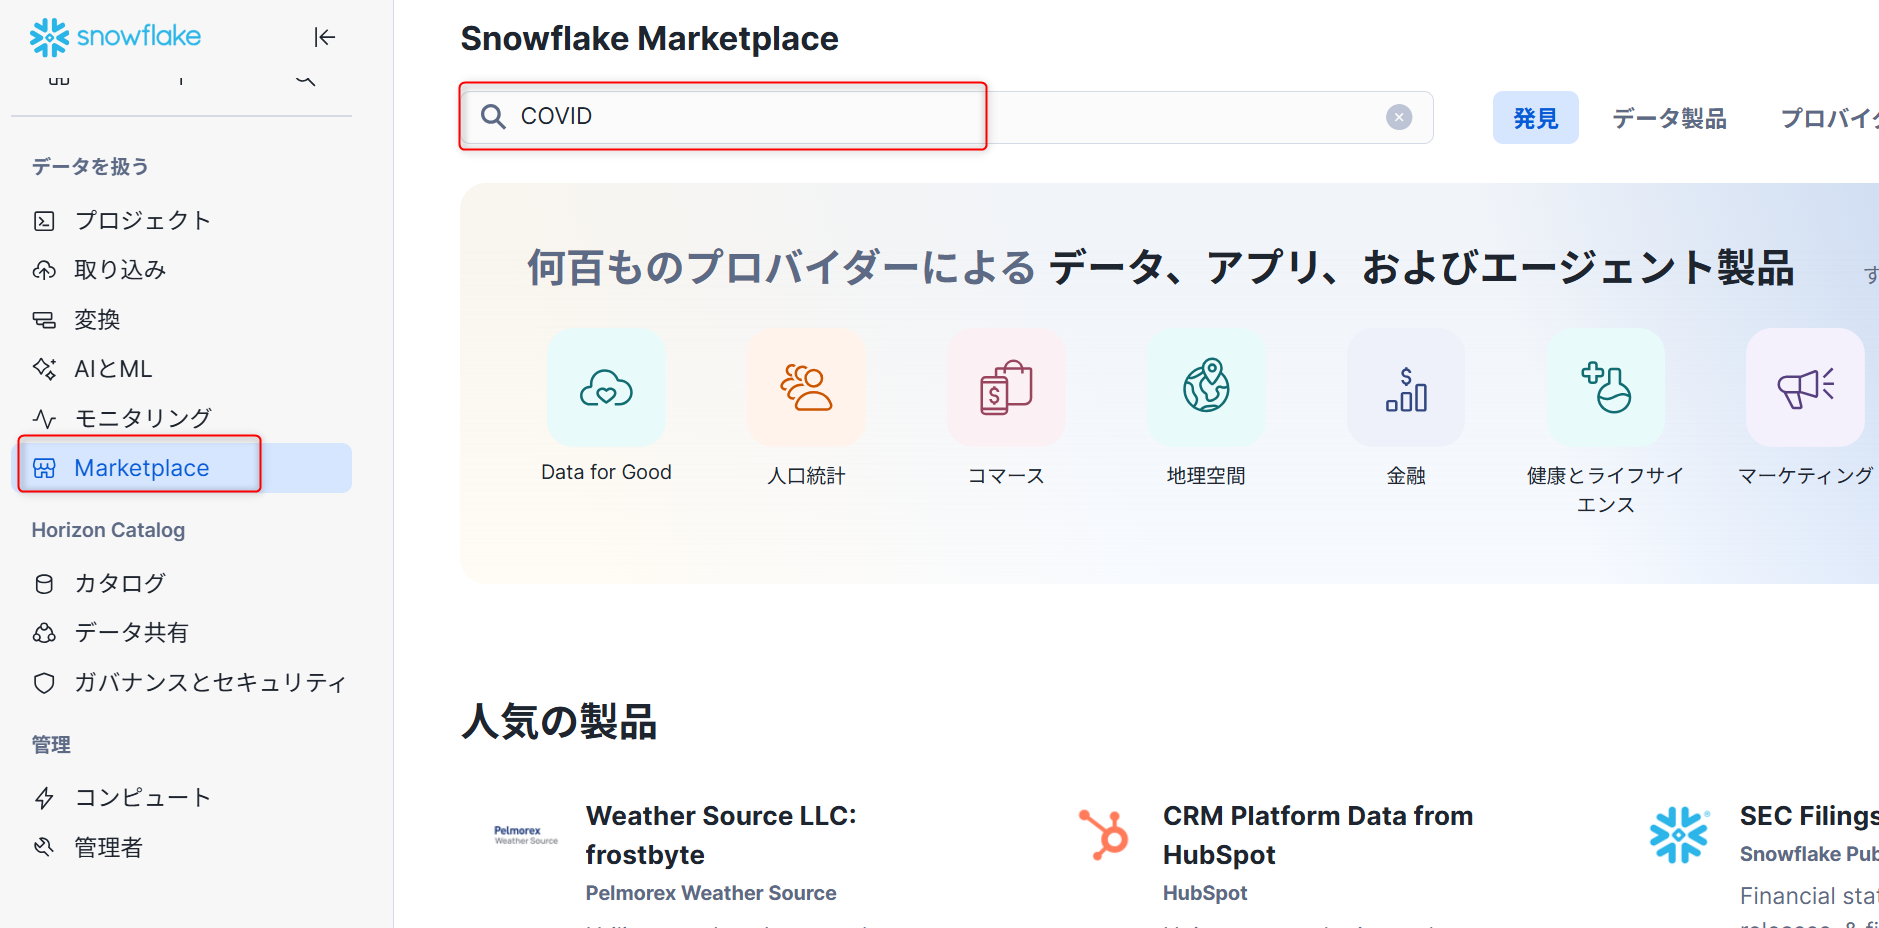Select Marketplace in the sidebar
Image resolution: width=1879 pixels, height=928 pixels.
coord(181,468)
